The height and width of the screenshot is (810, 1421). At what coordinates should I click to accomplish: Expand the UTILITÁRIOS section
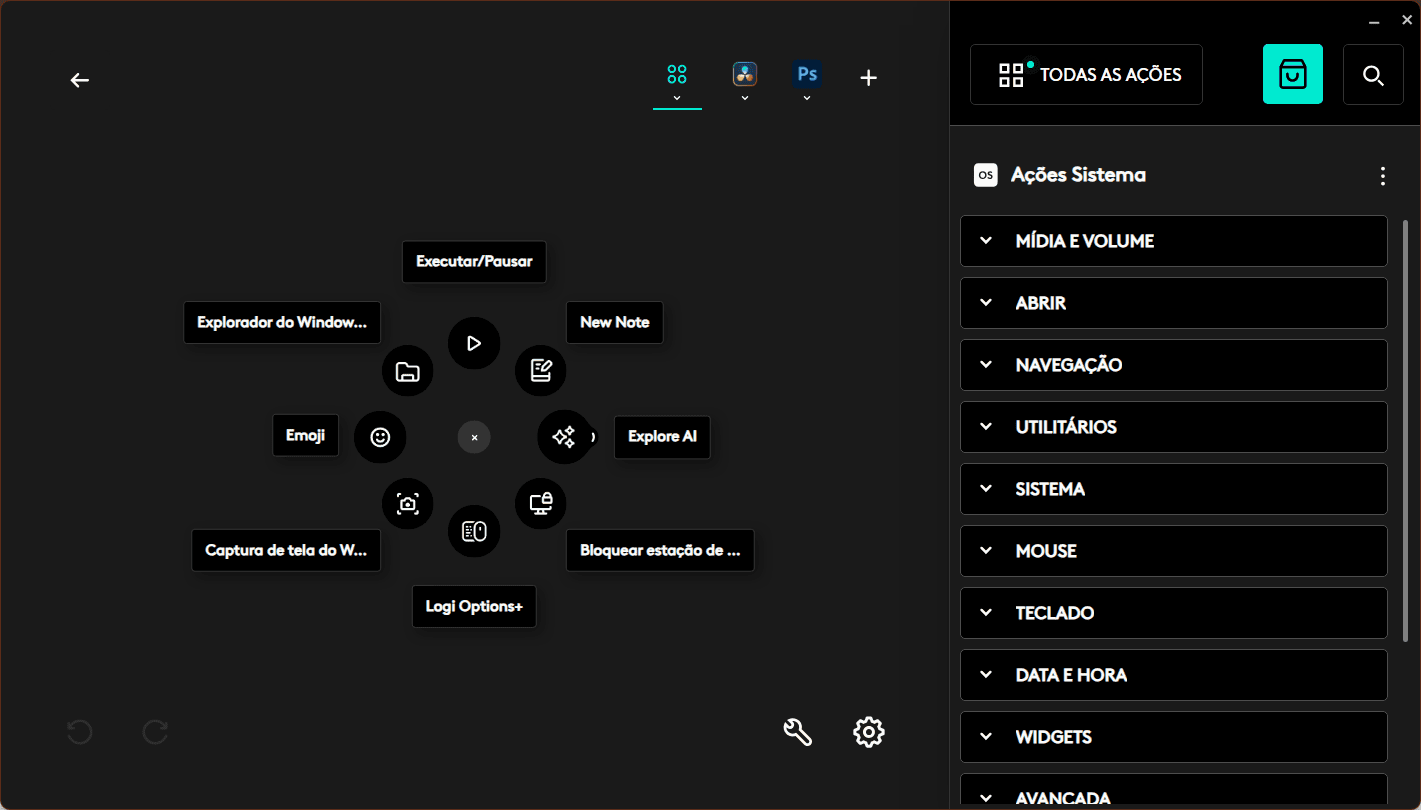(1173, 427)
